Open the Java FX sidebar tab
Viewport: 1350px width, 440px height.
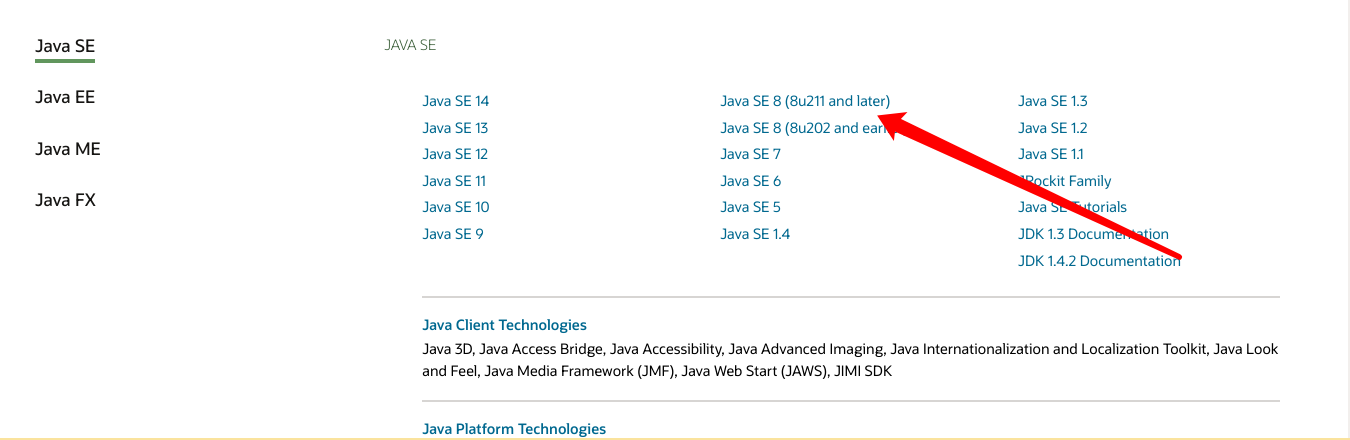pyautogui.click(x=65, y=200)
